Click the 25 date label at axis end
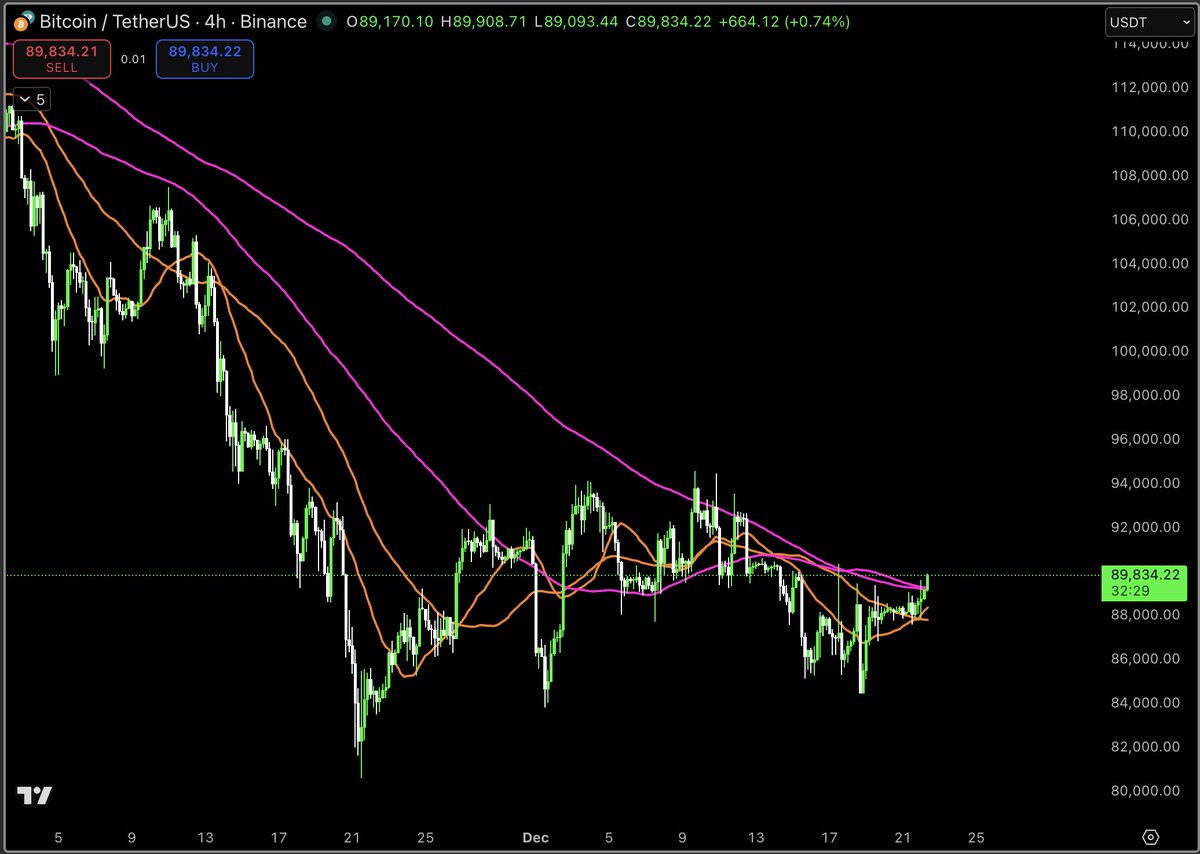This screenshot has width=1200, height=854. [977, 837]
